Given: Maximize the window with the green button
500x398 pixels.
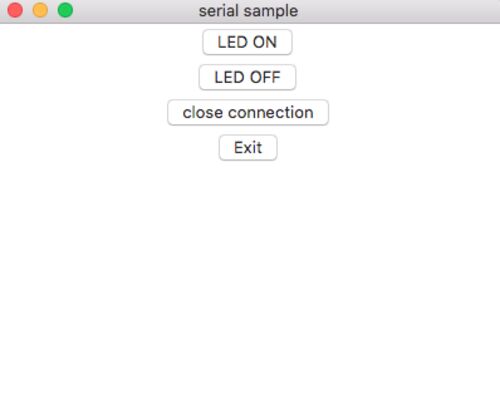Looking at the screenshot, I should coord(65,10).
